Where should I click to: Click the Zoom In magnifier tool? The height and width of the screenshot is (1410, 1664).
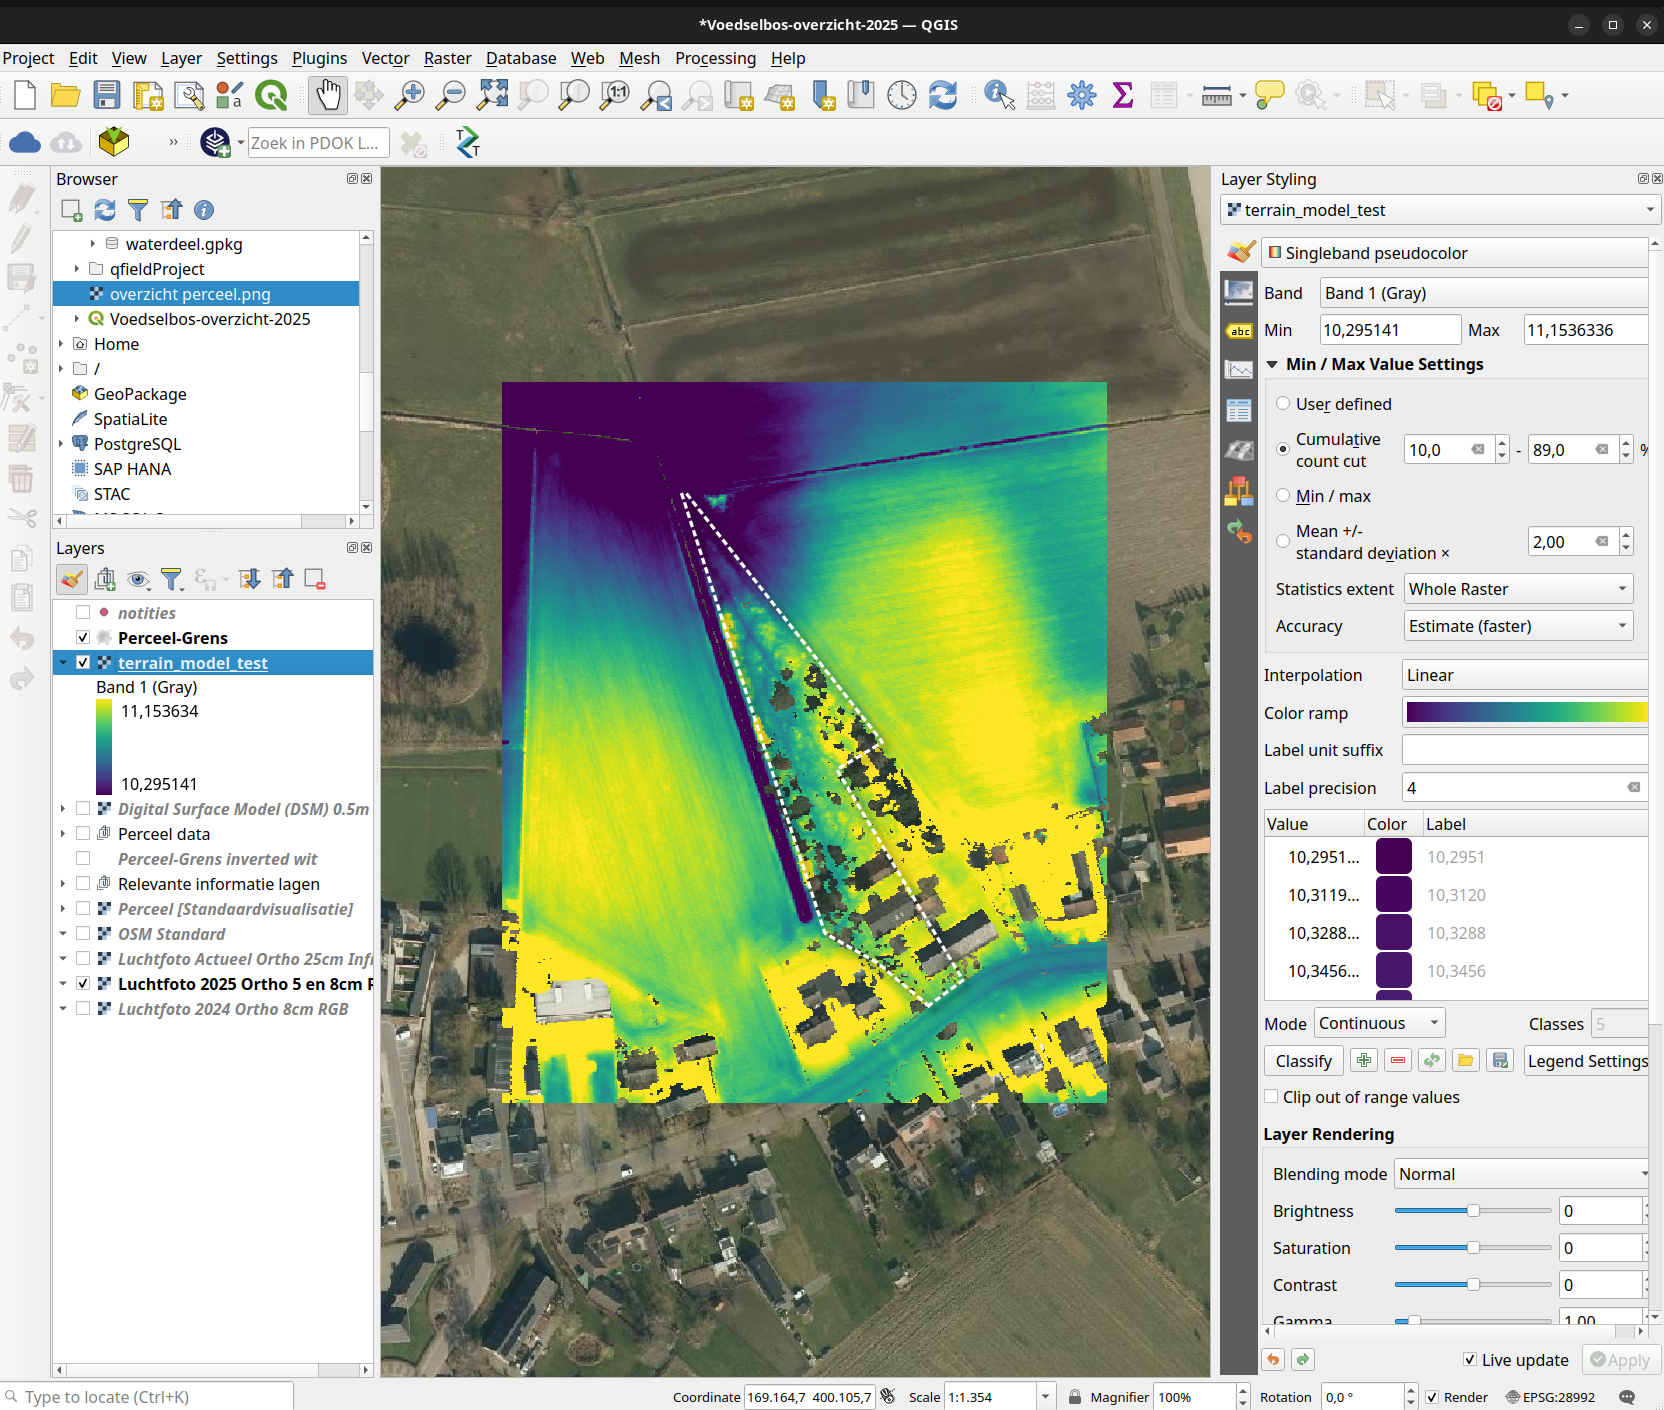[x=409, y=96]
